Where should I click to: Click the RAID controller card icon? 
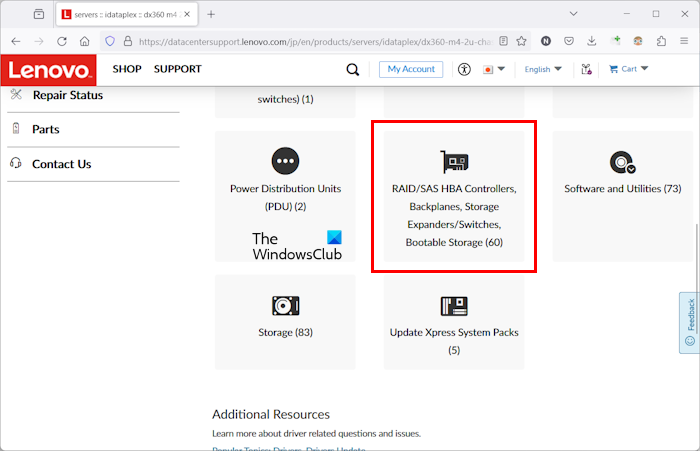click(454, 162)
